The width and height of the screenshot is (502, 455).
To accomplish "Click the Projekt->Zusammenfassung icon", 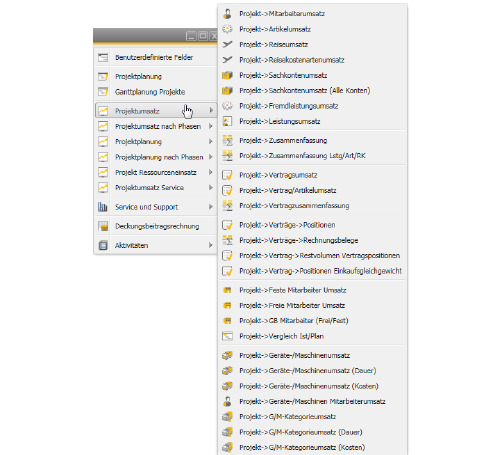I will 227,140.
